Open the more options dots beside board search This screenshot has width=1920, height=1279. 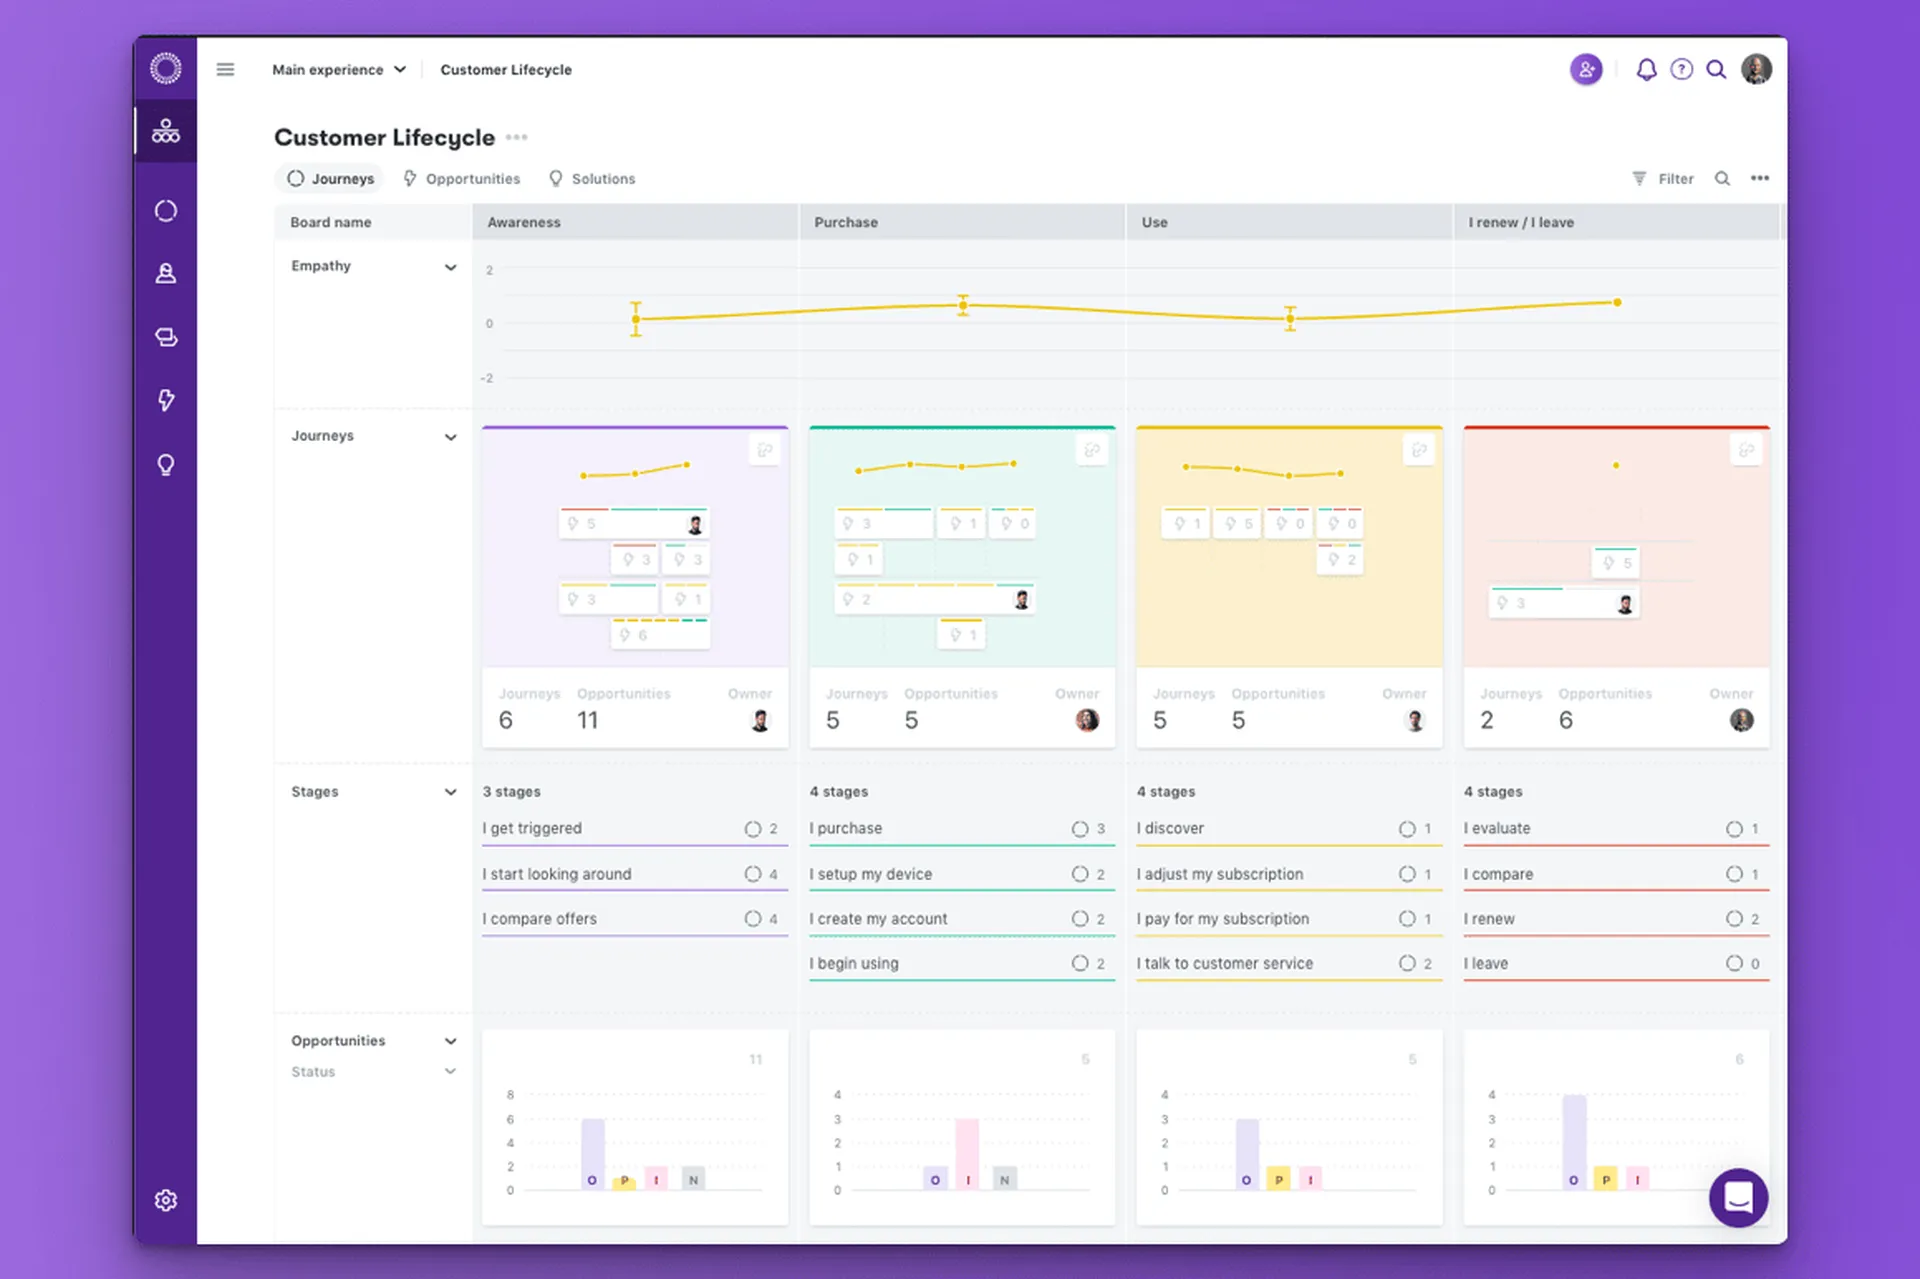point(1760,178)
